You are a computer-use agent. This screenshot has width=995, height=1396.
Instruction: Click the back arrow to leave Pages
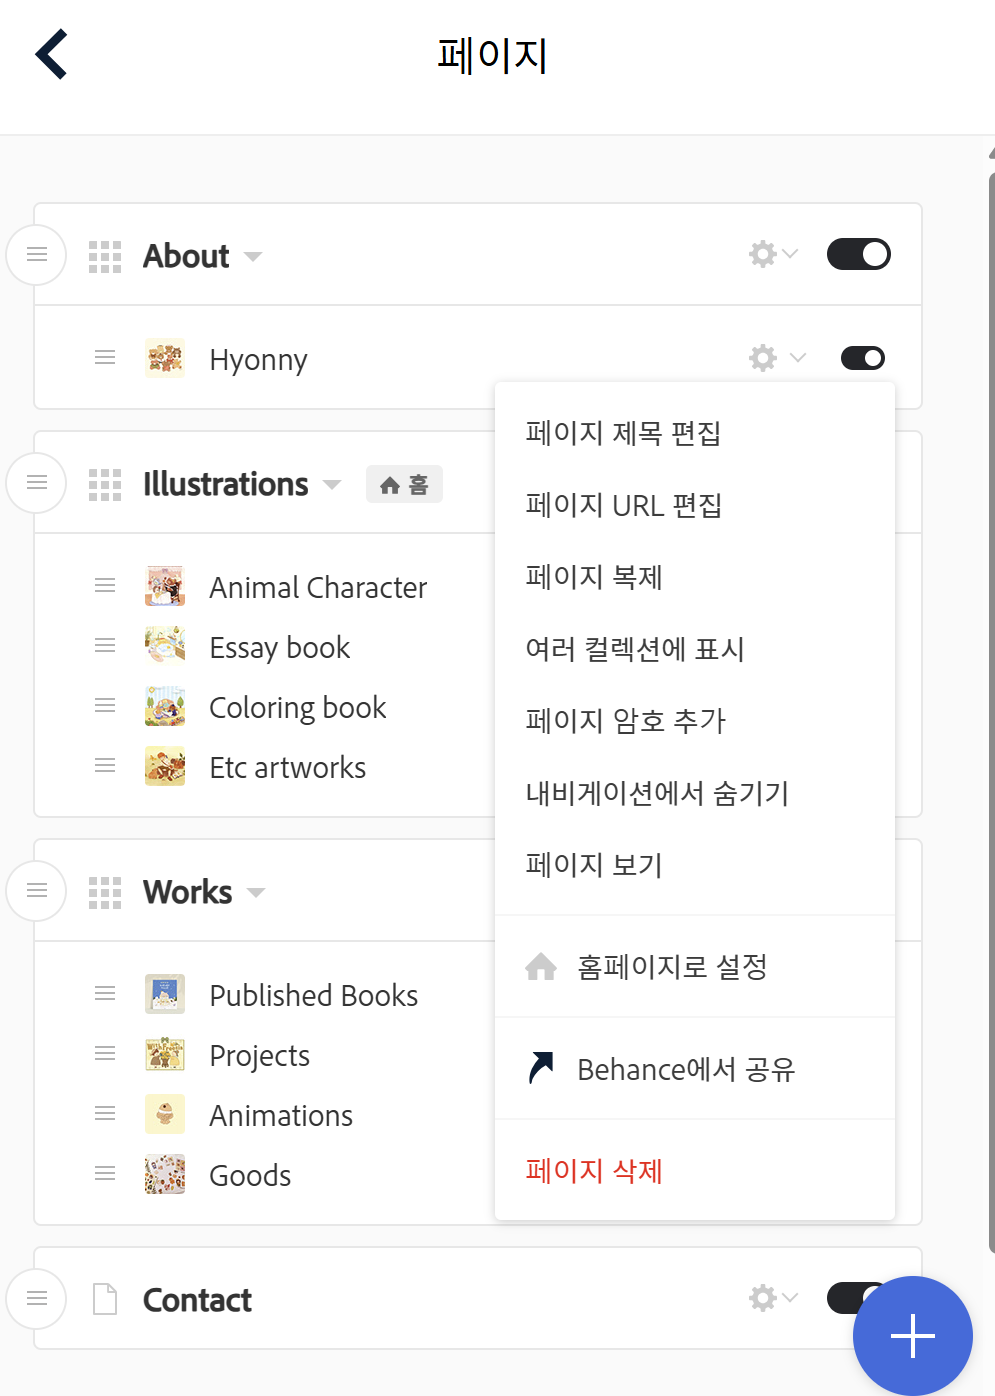50,54
